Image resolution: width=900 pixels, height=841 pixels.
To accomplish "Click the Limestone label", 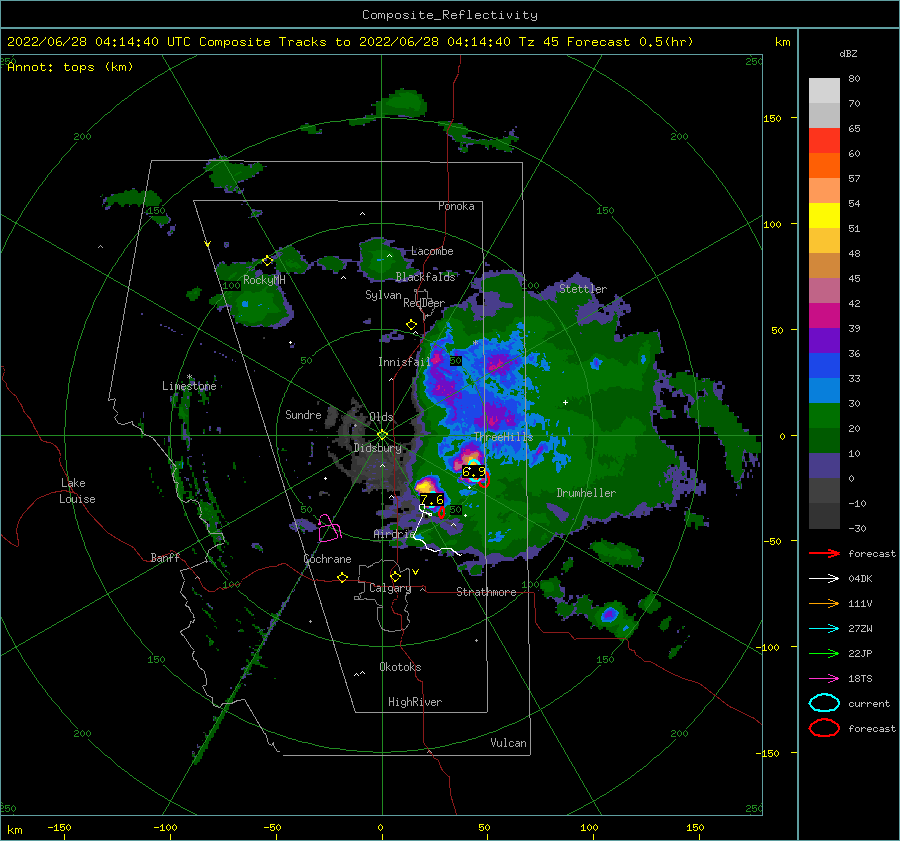I will [x=189, y=386].
